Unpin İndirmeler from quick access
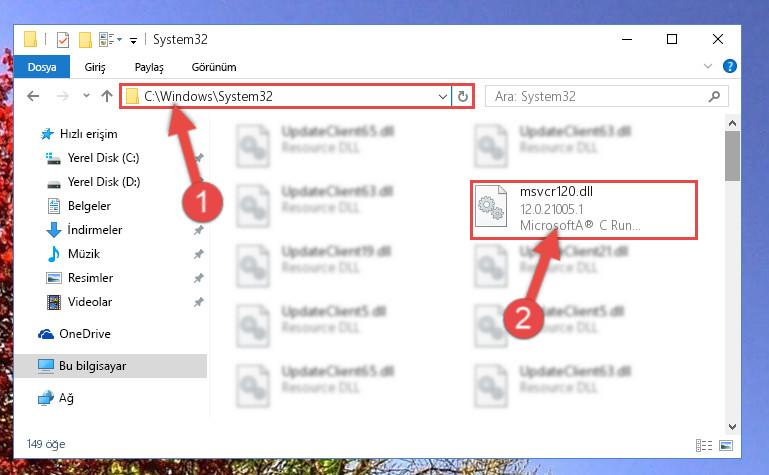This screenshot has width=769, height=475. tap(198, 230)
